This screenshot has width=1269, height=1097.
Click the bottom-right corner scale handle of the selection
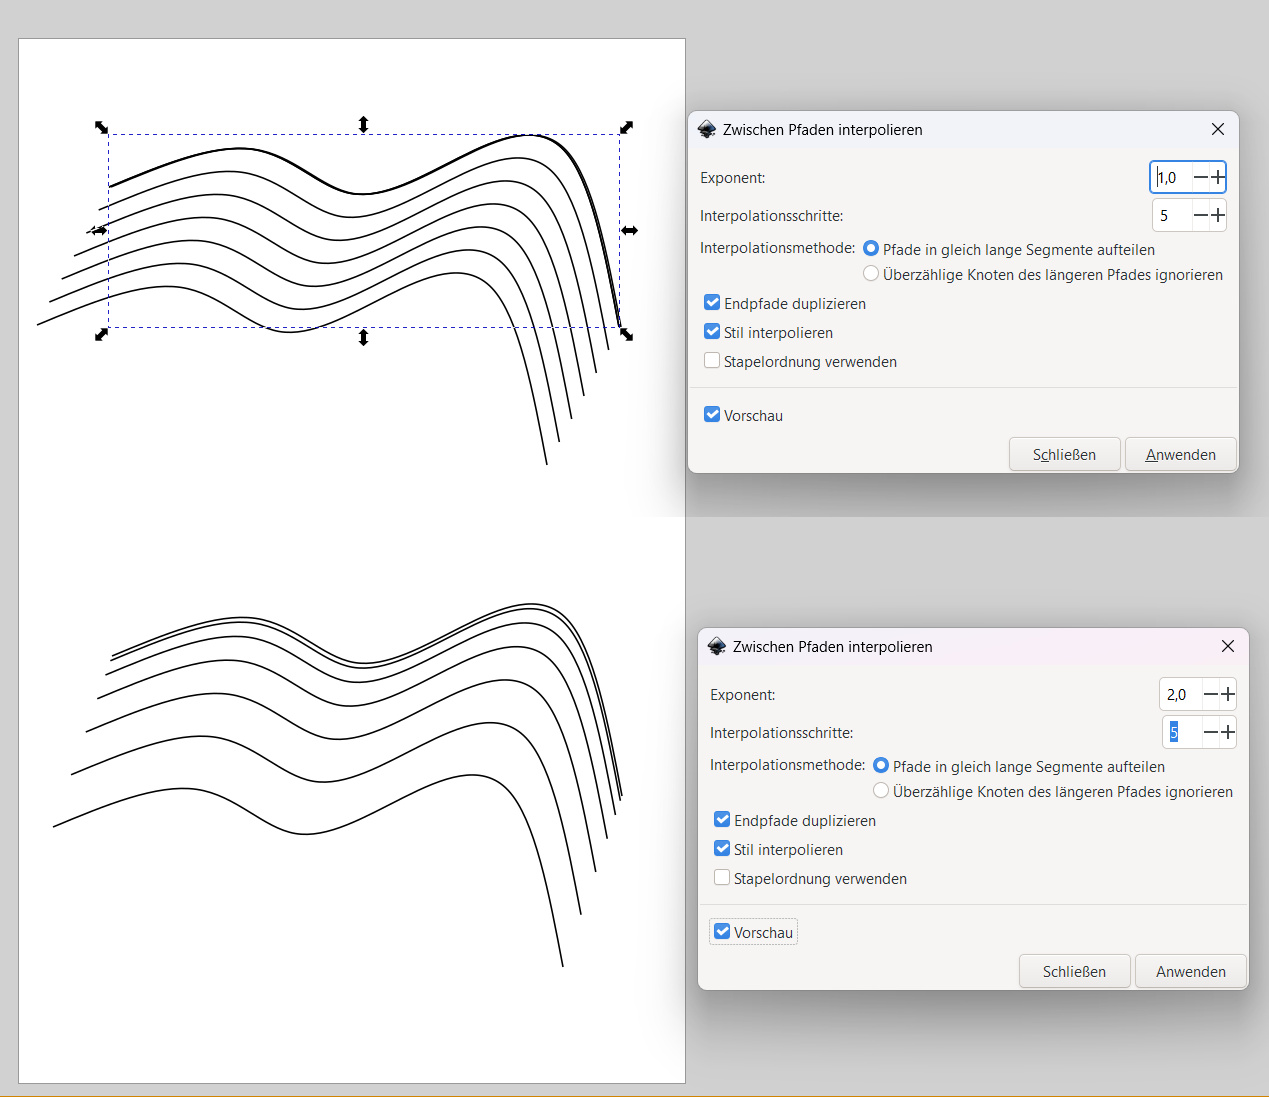coord(626,334)
